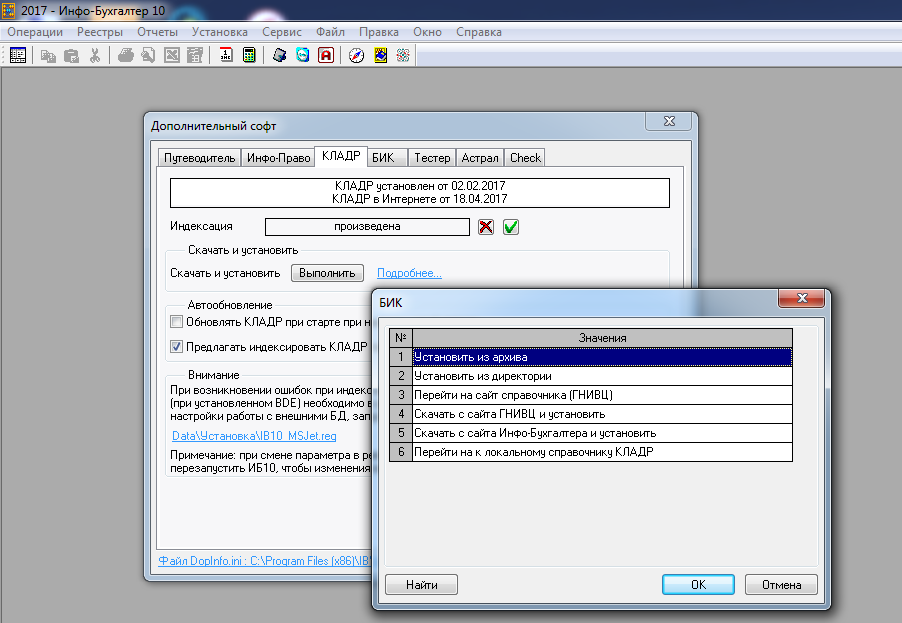Open the Операции menu
Image resolution: width=902 pixels, height=623 pixels.
click(35, 32)
